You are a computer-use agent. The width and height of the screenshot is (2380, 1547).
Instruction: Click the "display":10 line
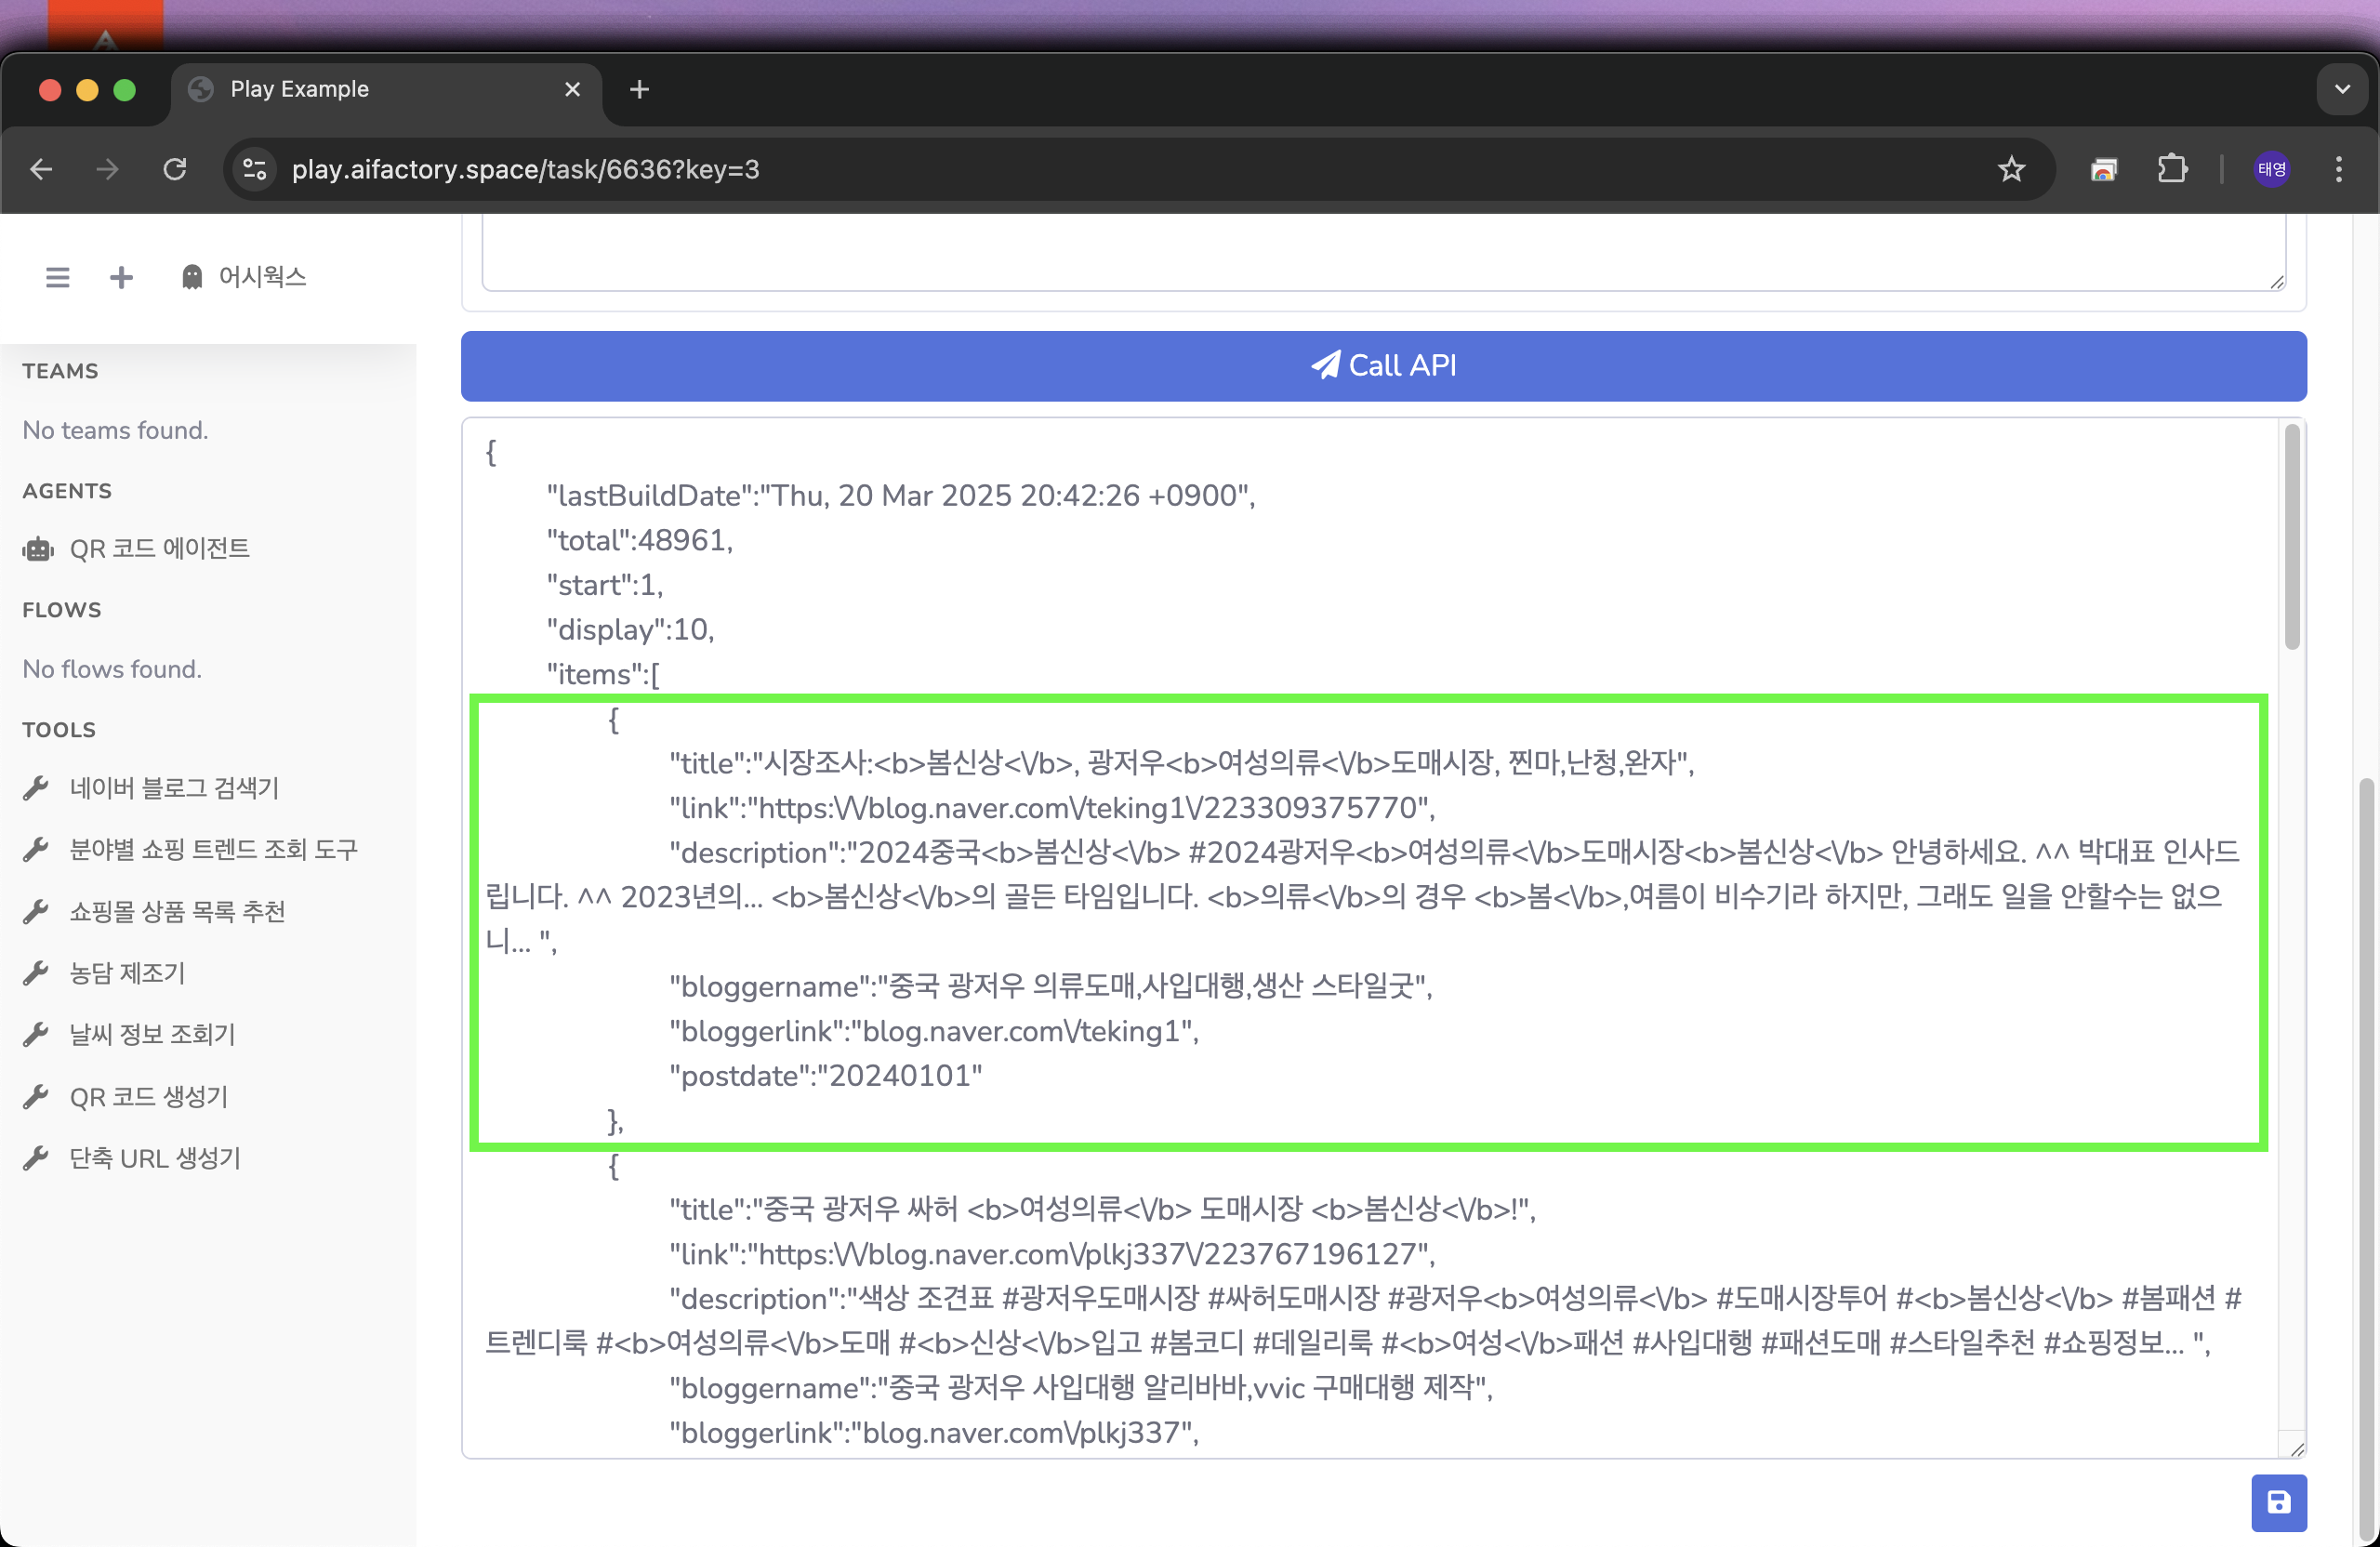[630, 630]
